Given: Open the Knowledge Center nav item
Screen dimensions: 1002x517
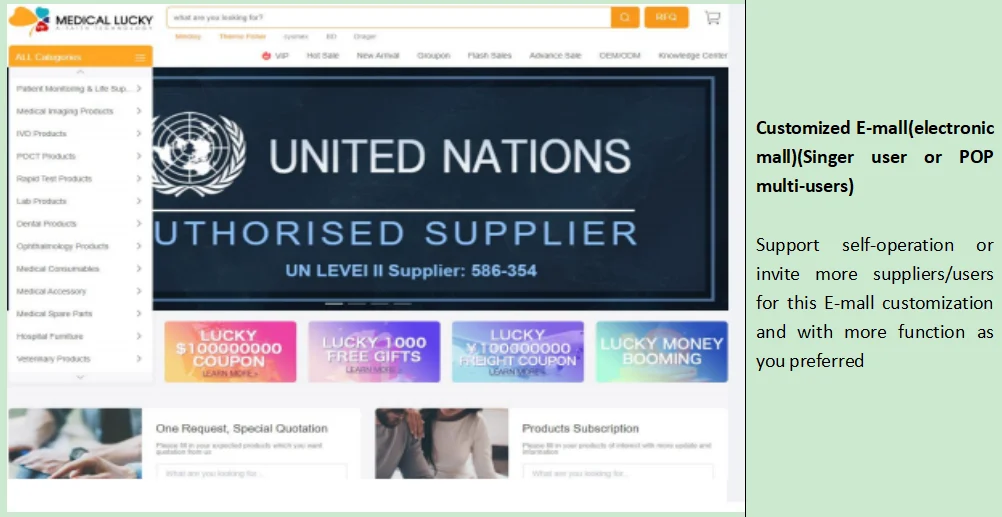Looking at the screenshot, I should [x=693, y=56].
